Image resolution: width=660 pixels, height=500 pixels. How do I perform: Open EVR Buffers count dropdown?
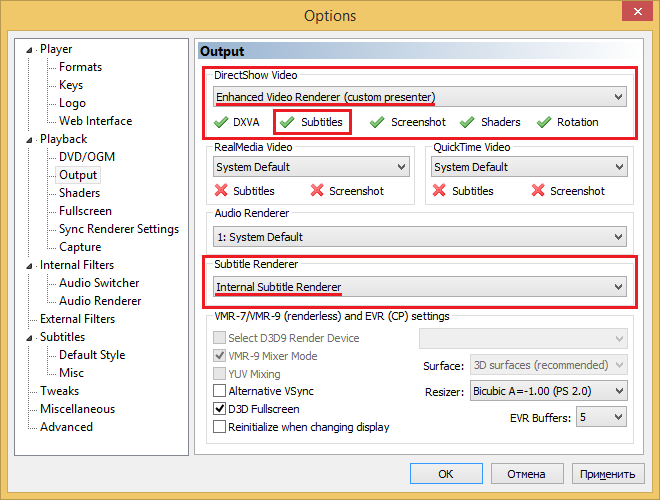coord(602,416)
